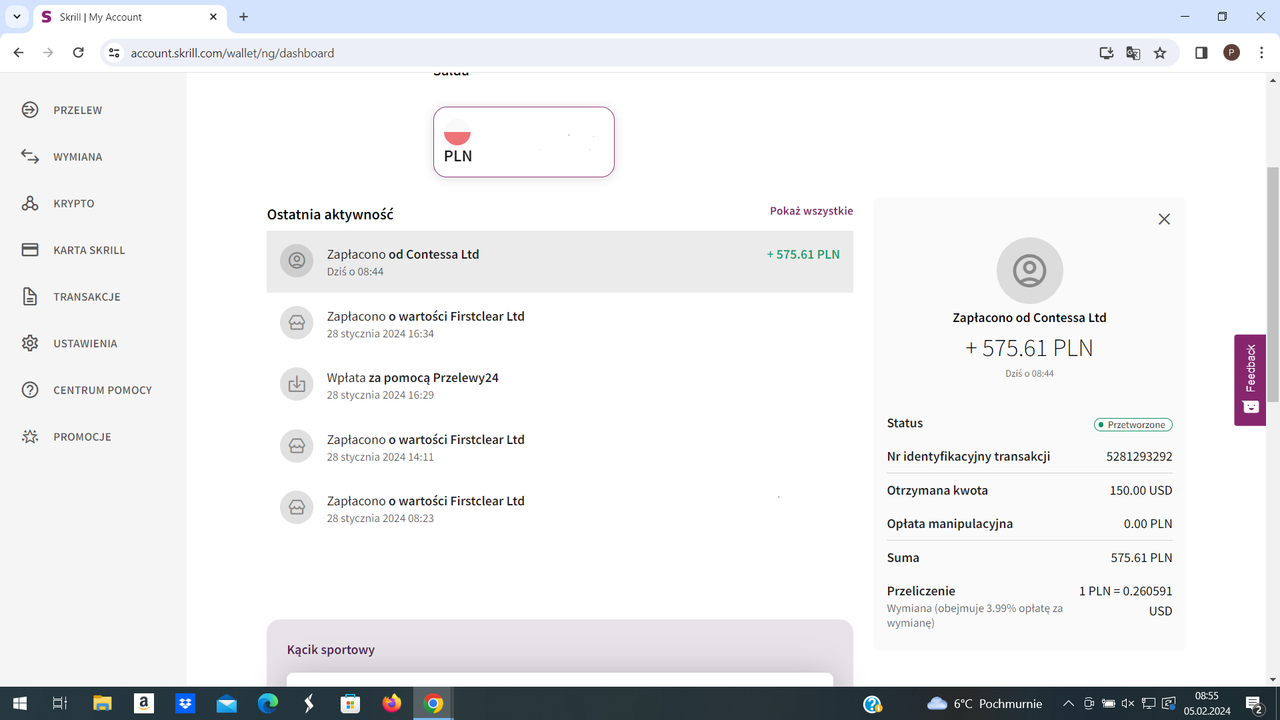Open the Karta Skrill menu item
The height and width of the screenshot is (720, 1280).
[x=89, y=250]
